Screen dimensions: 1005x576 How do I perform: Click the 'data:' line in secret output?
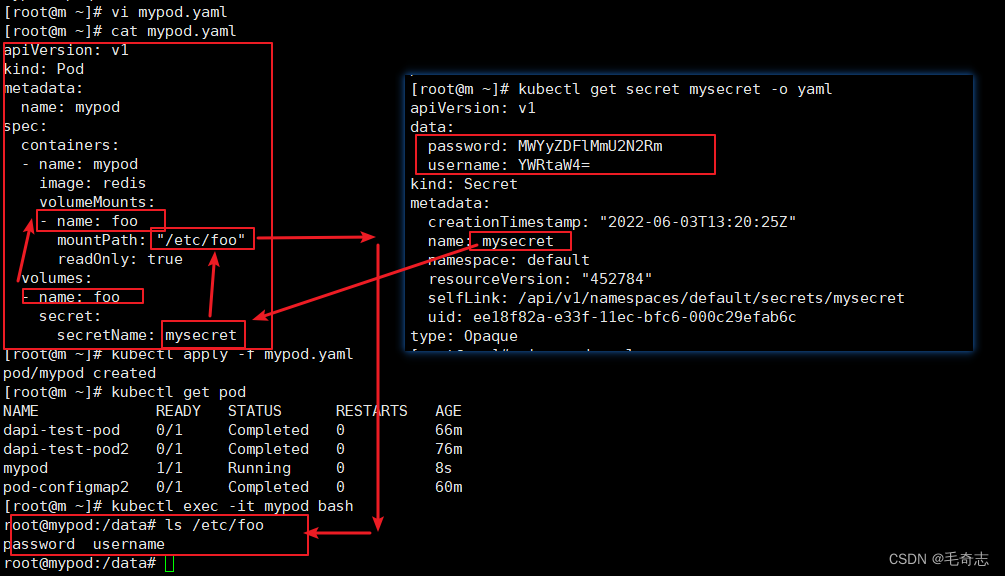tap(432, 128)
